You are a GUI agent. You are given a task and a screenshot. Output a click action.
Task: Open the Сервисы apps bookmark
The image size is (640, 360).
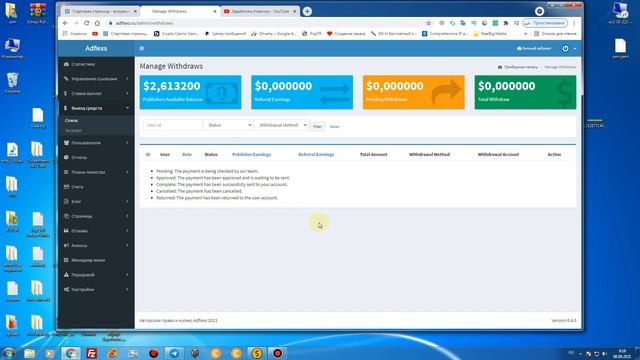pos(75,34)
